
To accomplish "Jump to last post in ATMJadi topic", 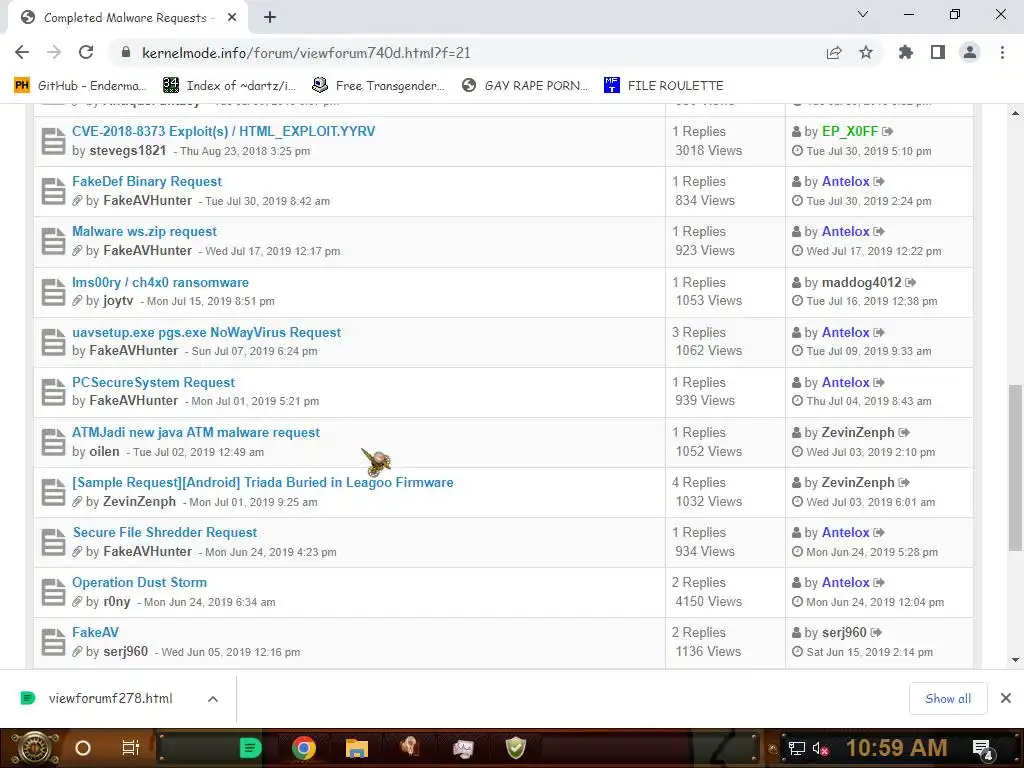I will tap(904, 432).
